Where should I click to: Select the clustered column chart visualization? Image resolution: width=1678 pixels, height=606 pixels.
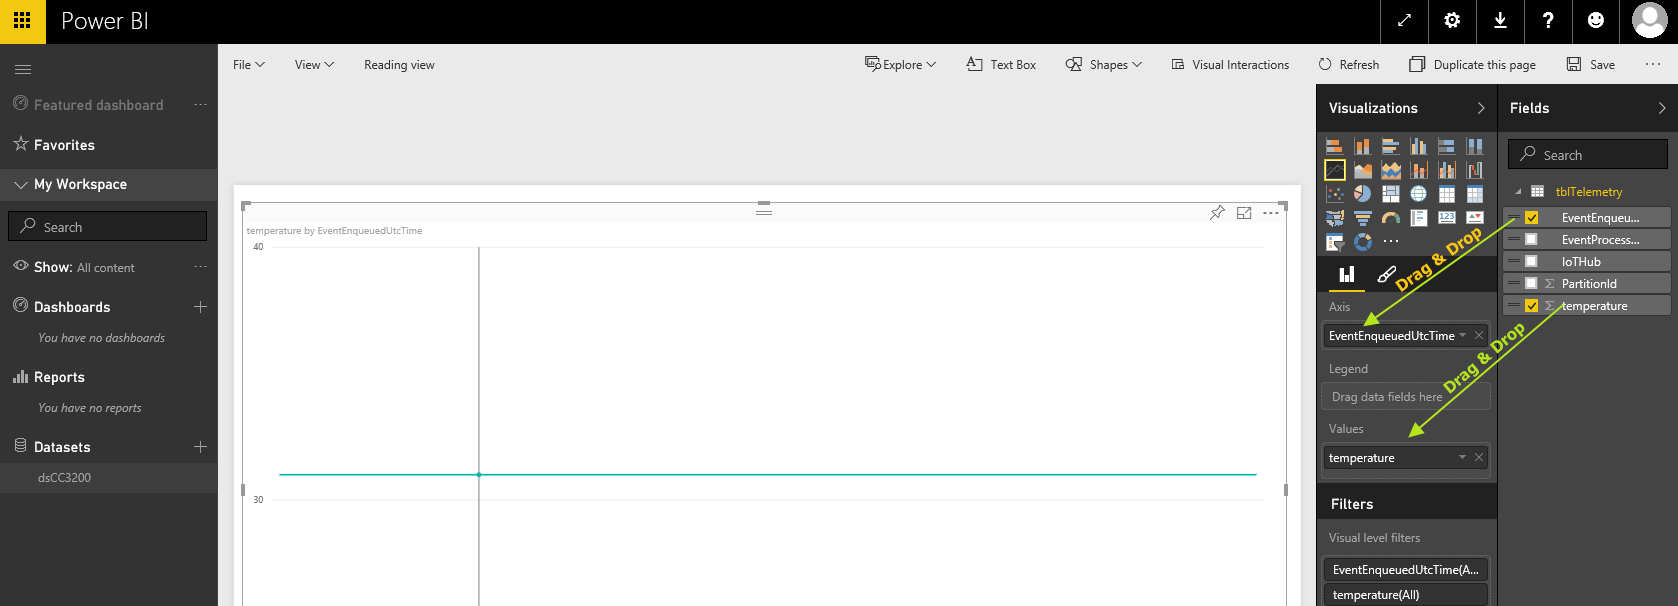[1418, 146]
